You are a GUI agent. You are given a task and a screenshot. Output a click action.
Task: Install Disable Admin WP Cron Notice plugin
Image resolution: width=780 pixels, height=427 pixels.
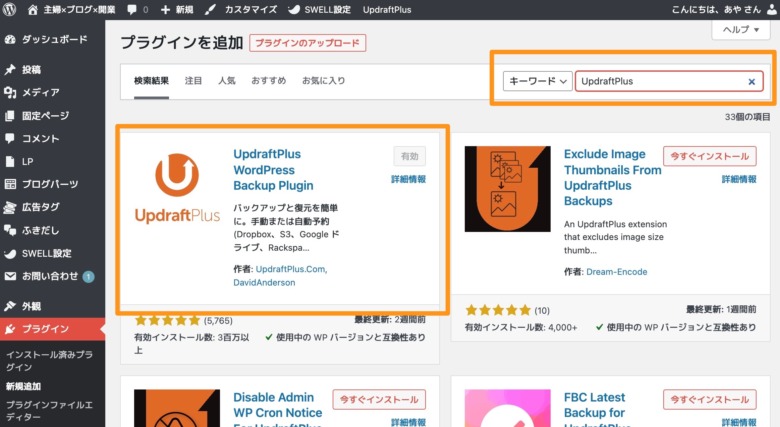pos(379,400)
